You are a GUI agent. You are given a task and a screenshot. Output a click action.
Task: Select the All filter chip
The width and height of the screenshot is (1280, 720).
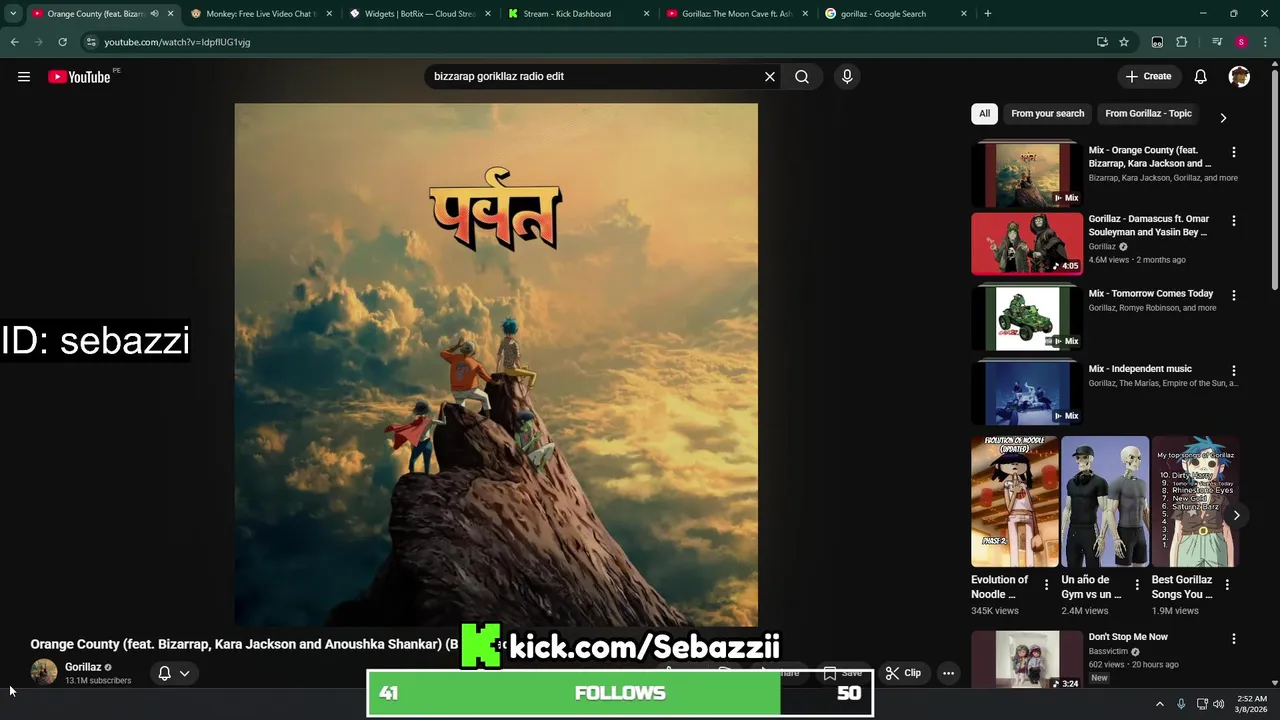tap(984, 114)
